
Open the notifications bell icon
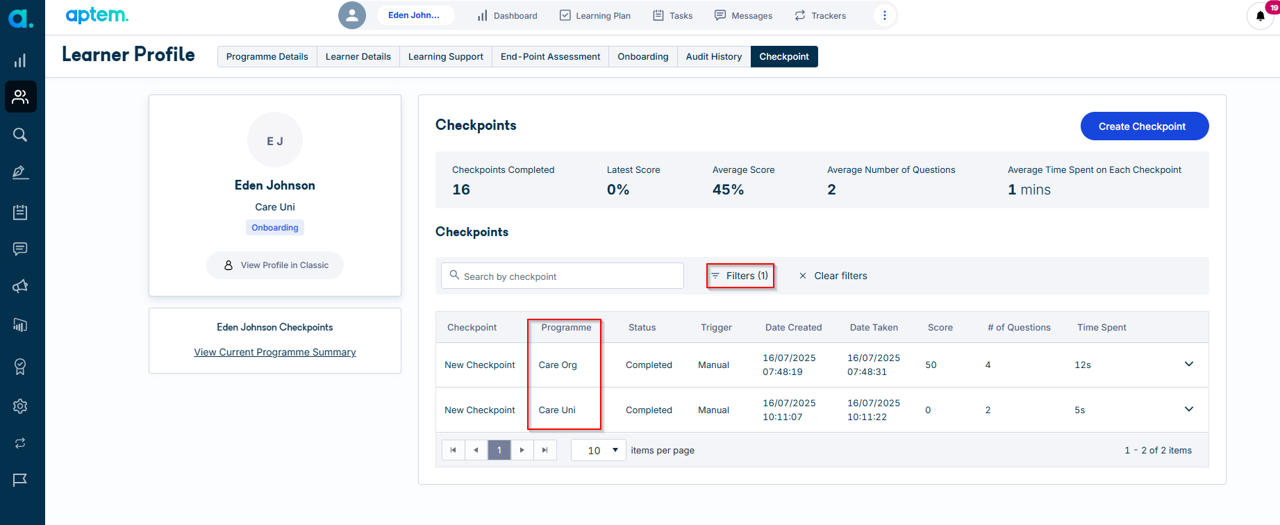pos(1260,16)
